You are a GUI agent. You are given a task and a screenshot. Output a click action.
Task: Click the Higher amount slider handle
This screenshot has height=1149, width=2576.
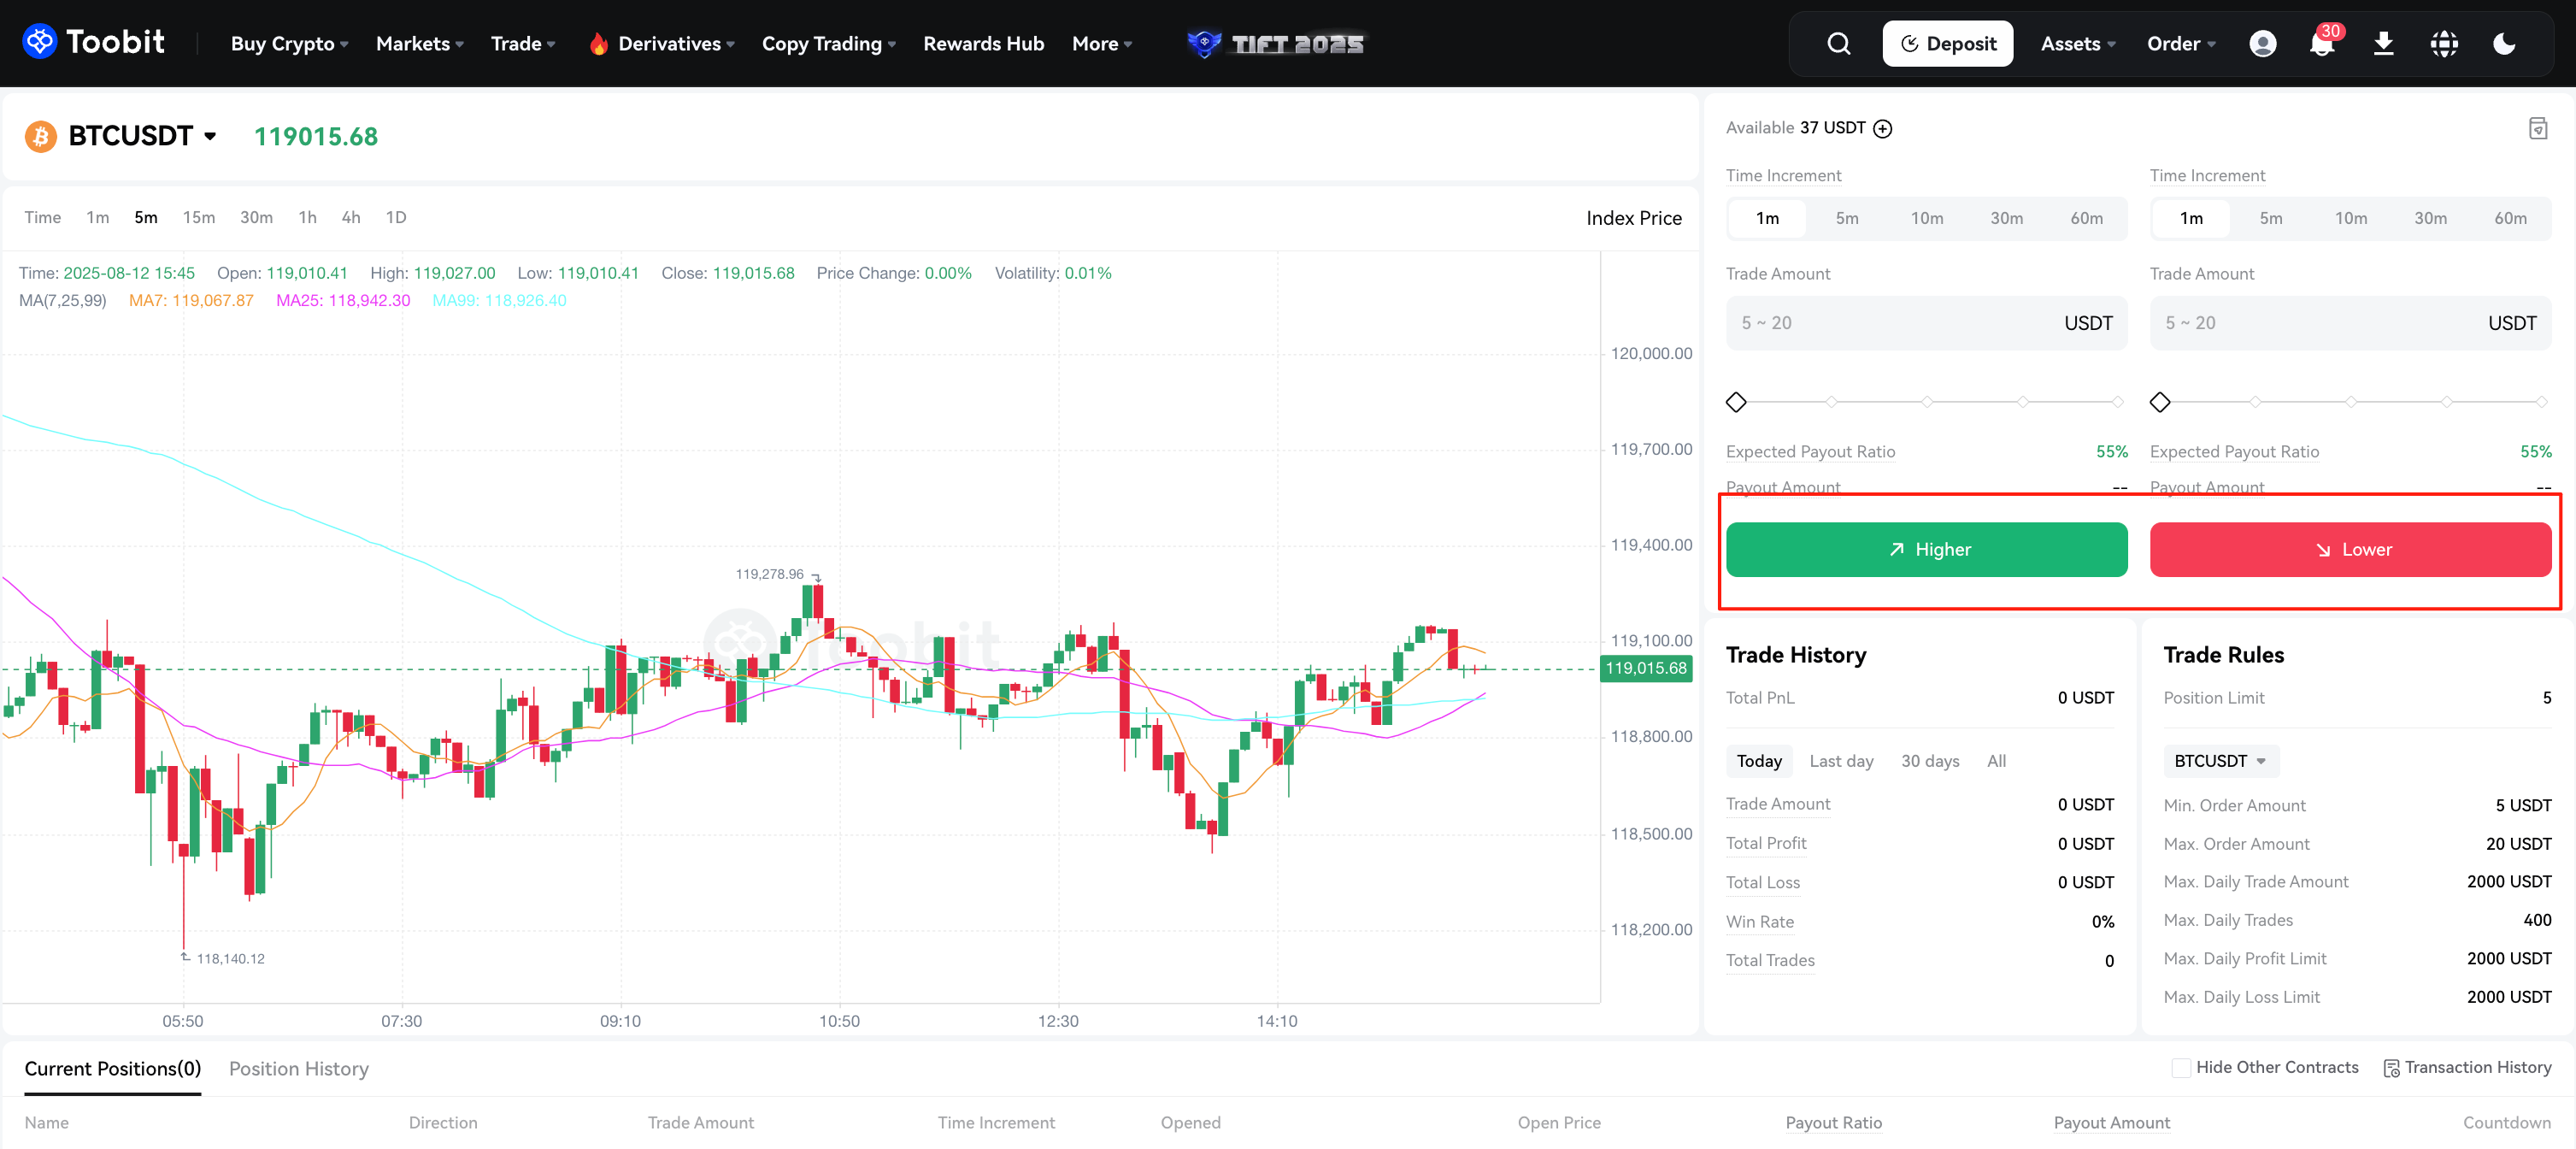point(1736,402)
